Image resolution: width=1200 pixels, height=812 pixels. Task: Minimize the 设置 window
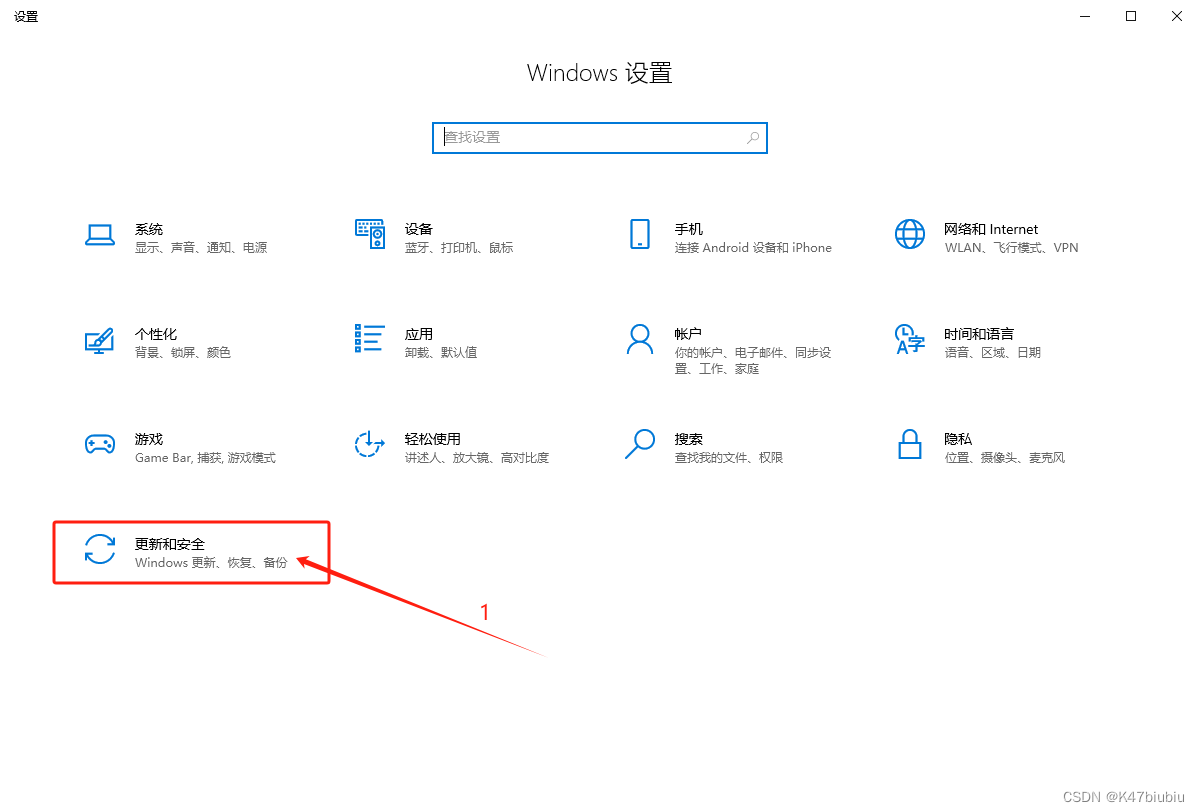click(x=1085, y=16)
